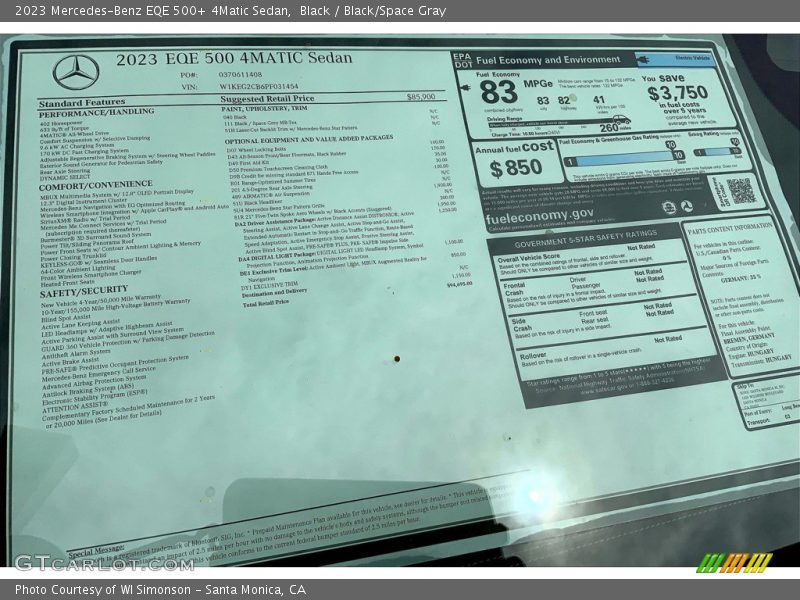Click the '260 miles' driving range value
The image size is (800, 600).
point(615,128)
